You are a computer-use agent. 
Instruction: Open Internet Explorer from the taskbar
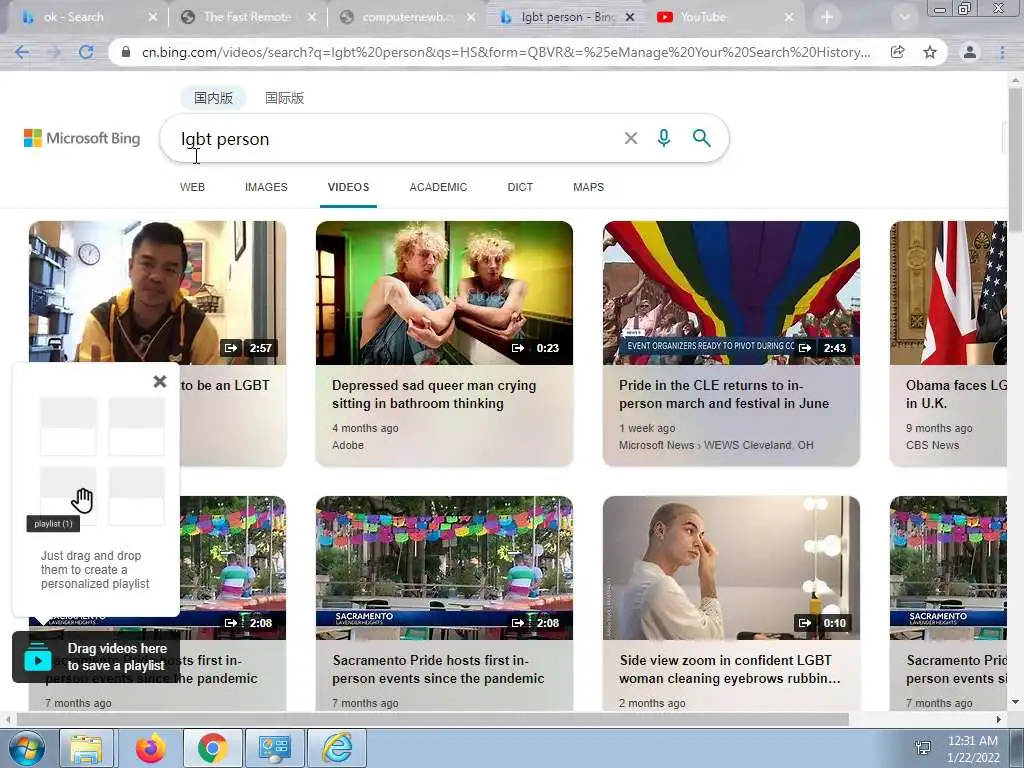(x=338, y=748)
